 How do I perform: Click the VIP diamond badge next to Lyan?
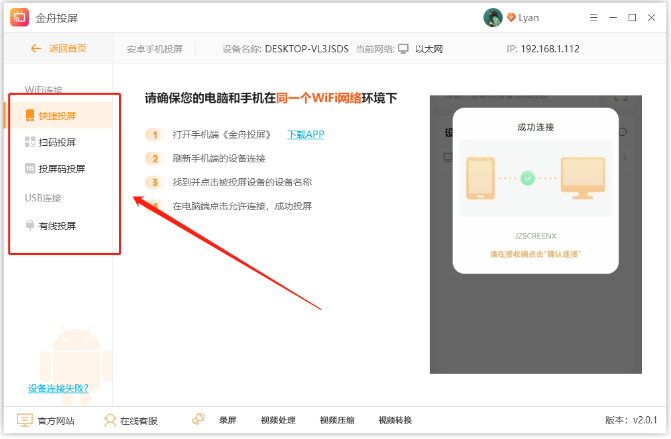click(511, 18)
